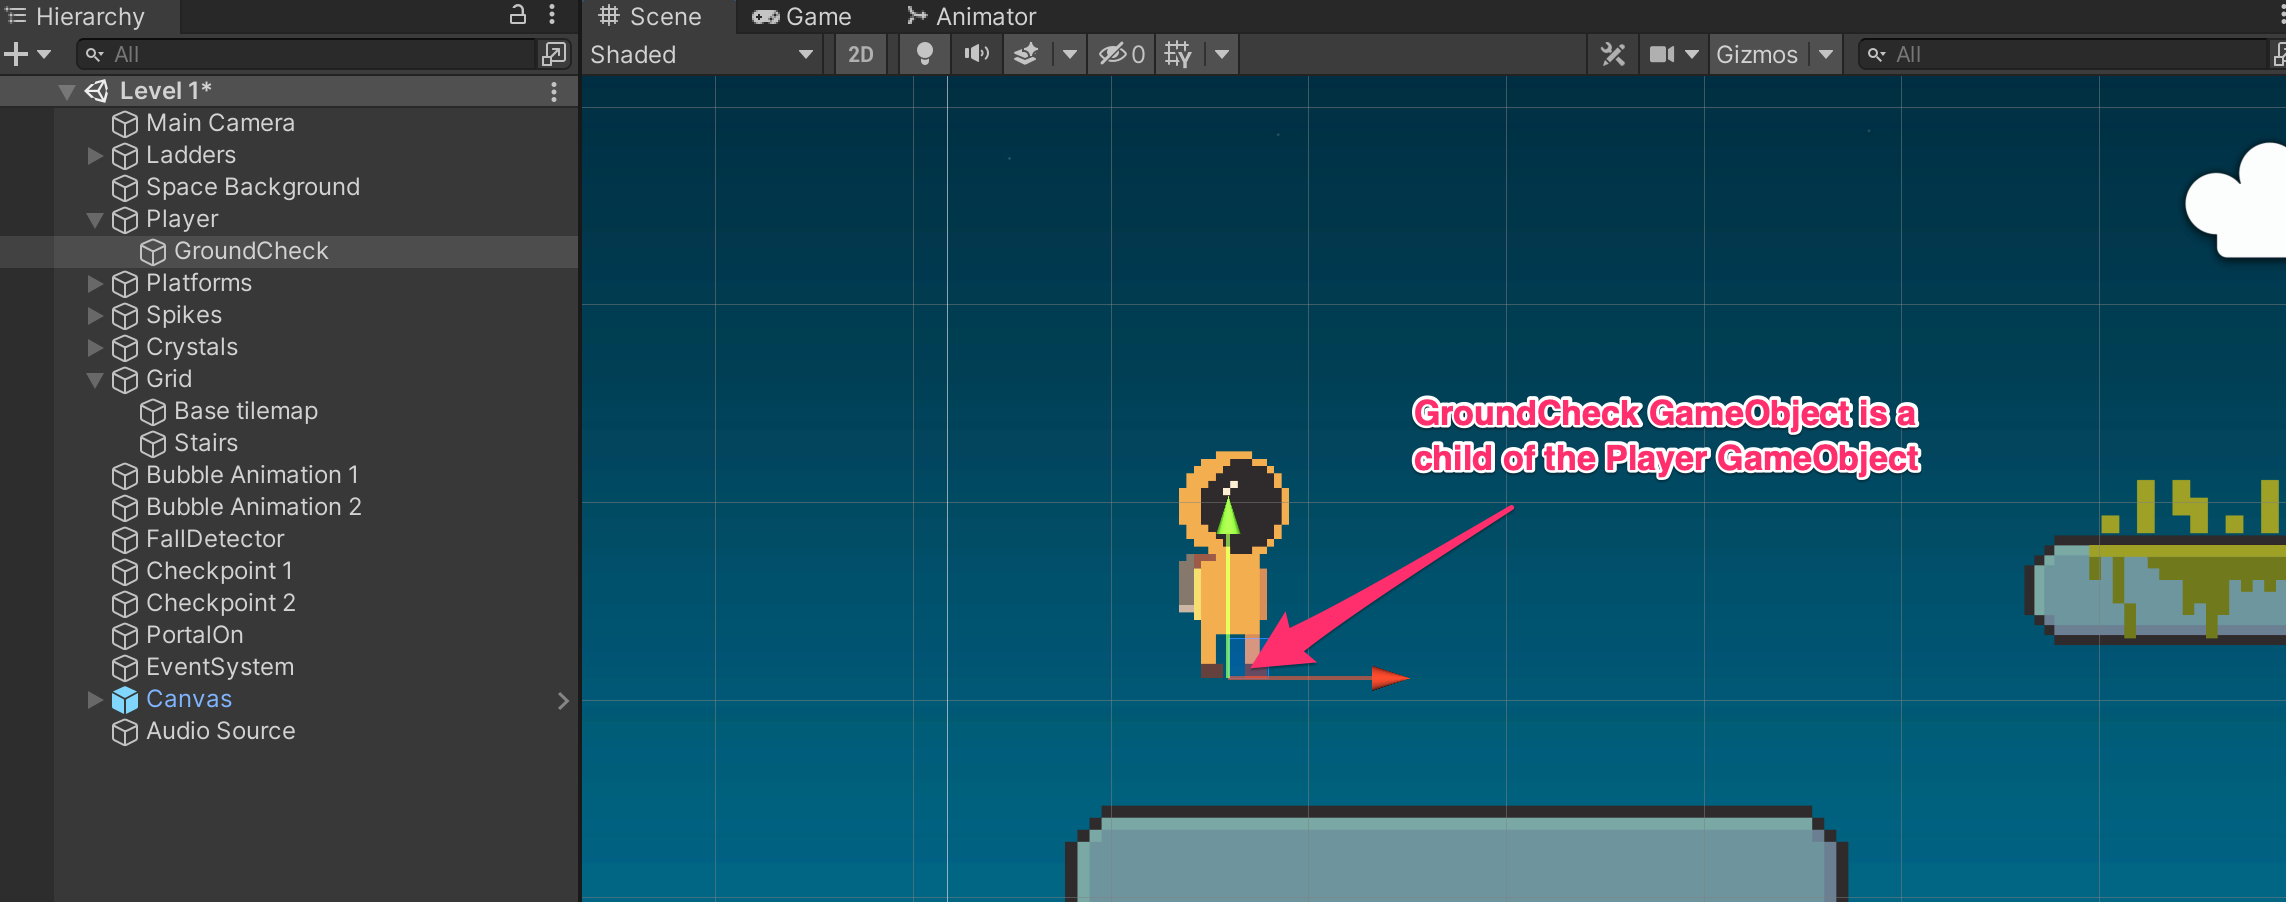Open the Shaded draw mode dropdown
Image resolution: width=2286 pixels, height=902 pixels.
point(700,54)
